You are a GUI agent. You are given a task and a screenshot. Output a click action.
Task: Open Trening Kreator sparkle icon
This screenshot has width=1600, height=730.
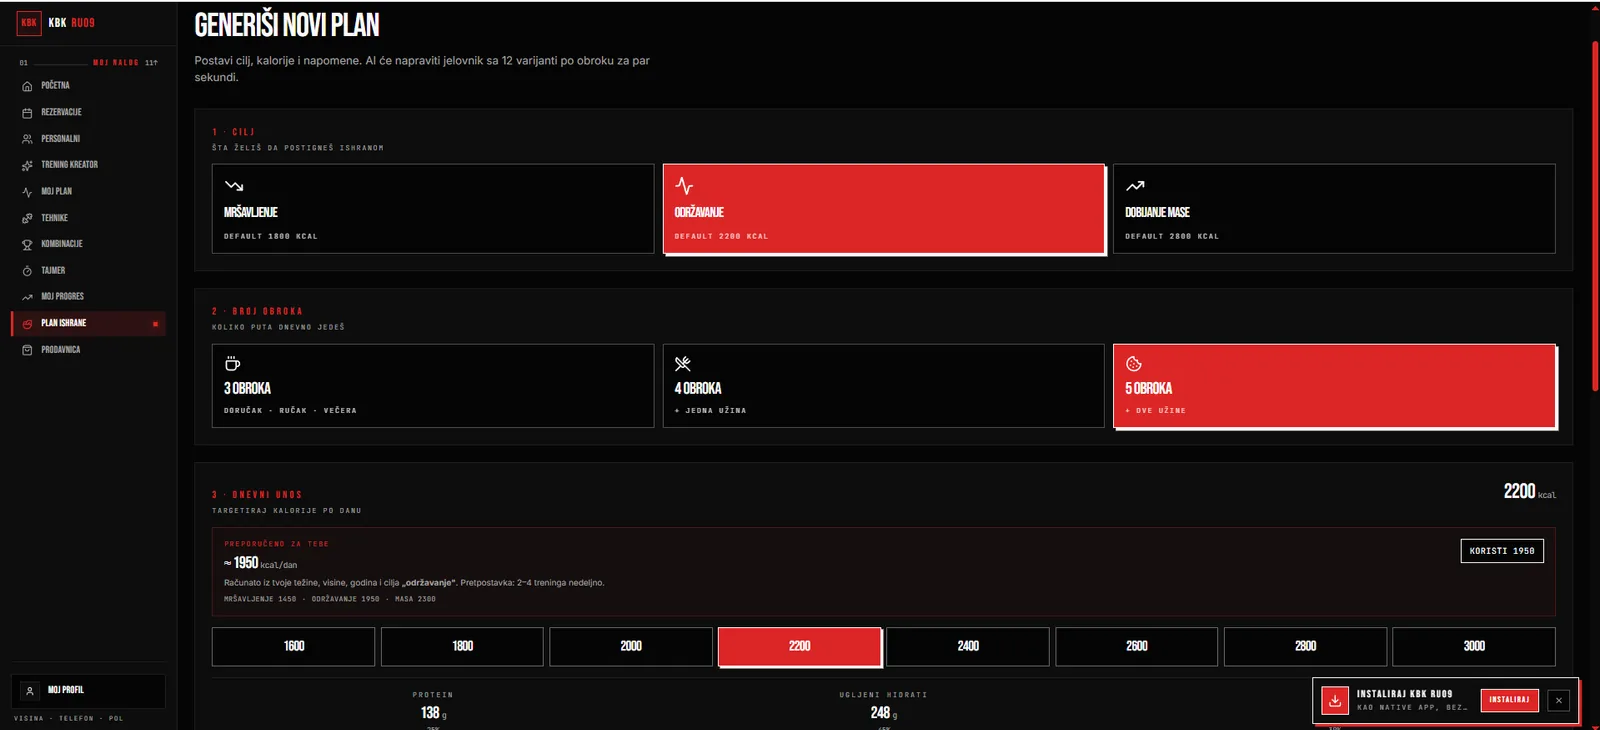[x=27, y=165]
